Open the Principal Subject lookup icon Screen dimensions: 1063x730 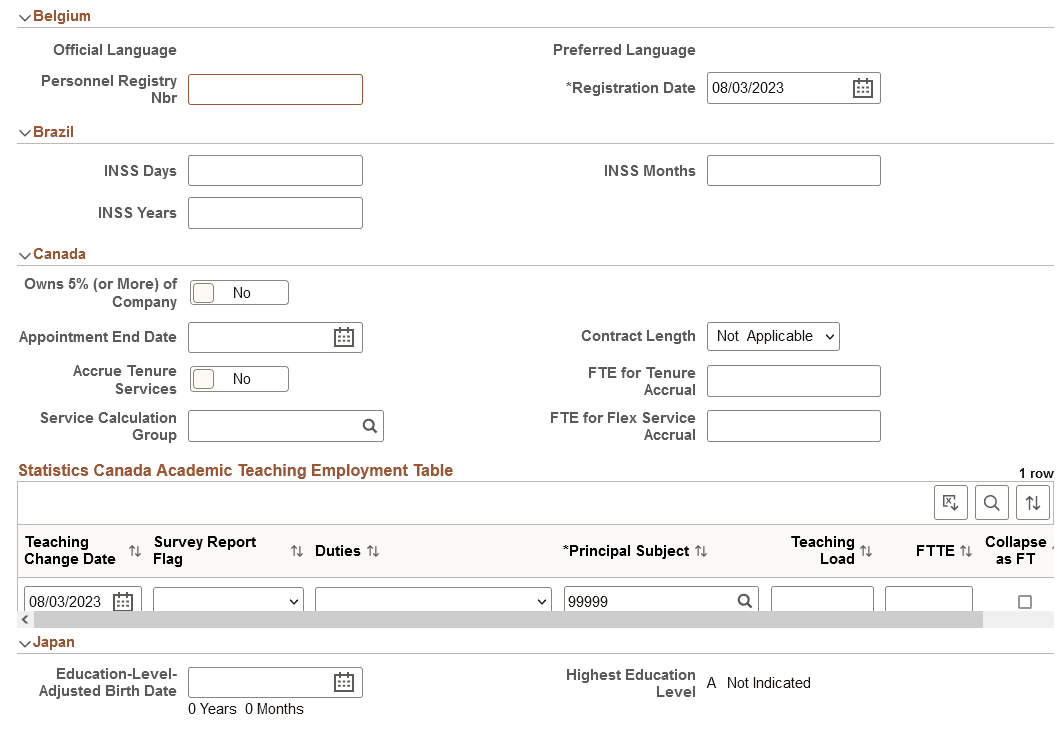coord(744,601)
